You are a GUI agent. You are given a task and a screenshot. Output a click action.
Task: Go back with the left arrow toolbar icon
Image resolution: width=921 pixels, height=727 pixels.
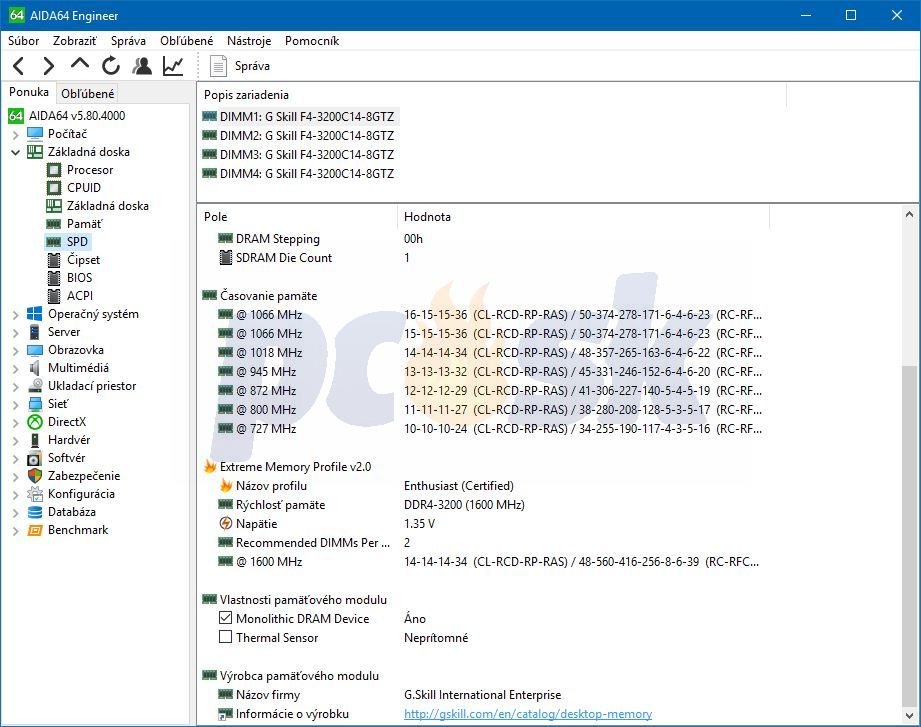pos(19,66)
